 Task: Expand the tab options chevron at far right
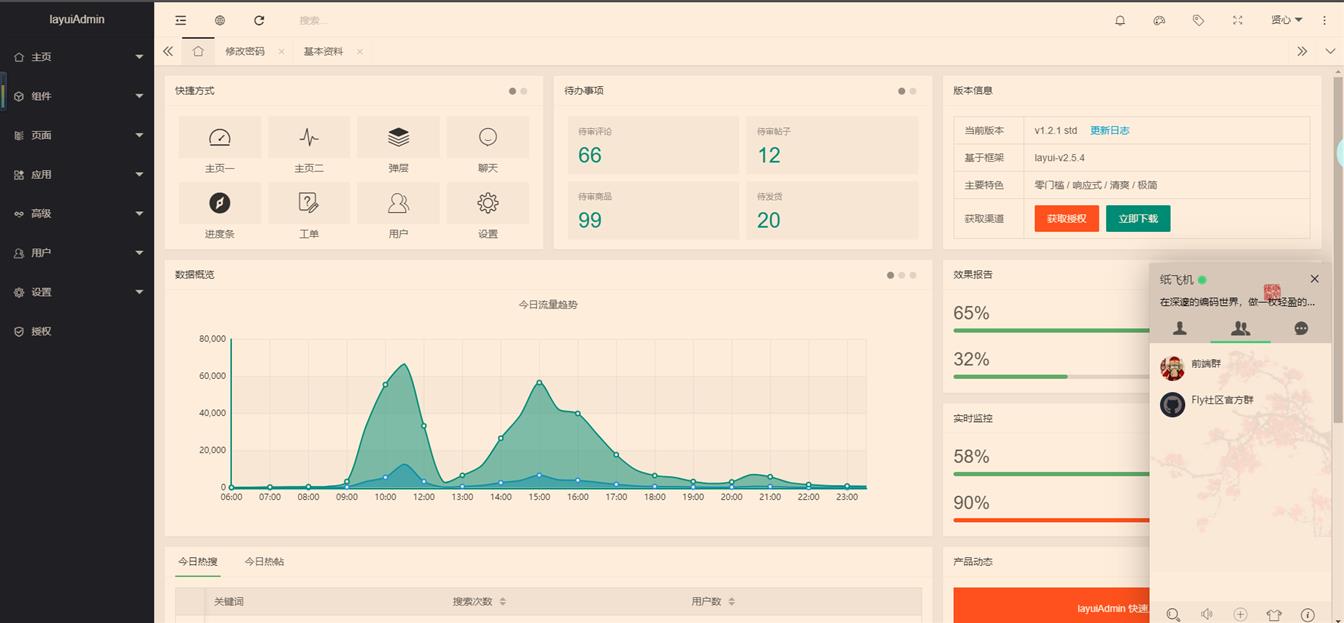(x=1330, y=51)
